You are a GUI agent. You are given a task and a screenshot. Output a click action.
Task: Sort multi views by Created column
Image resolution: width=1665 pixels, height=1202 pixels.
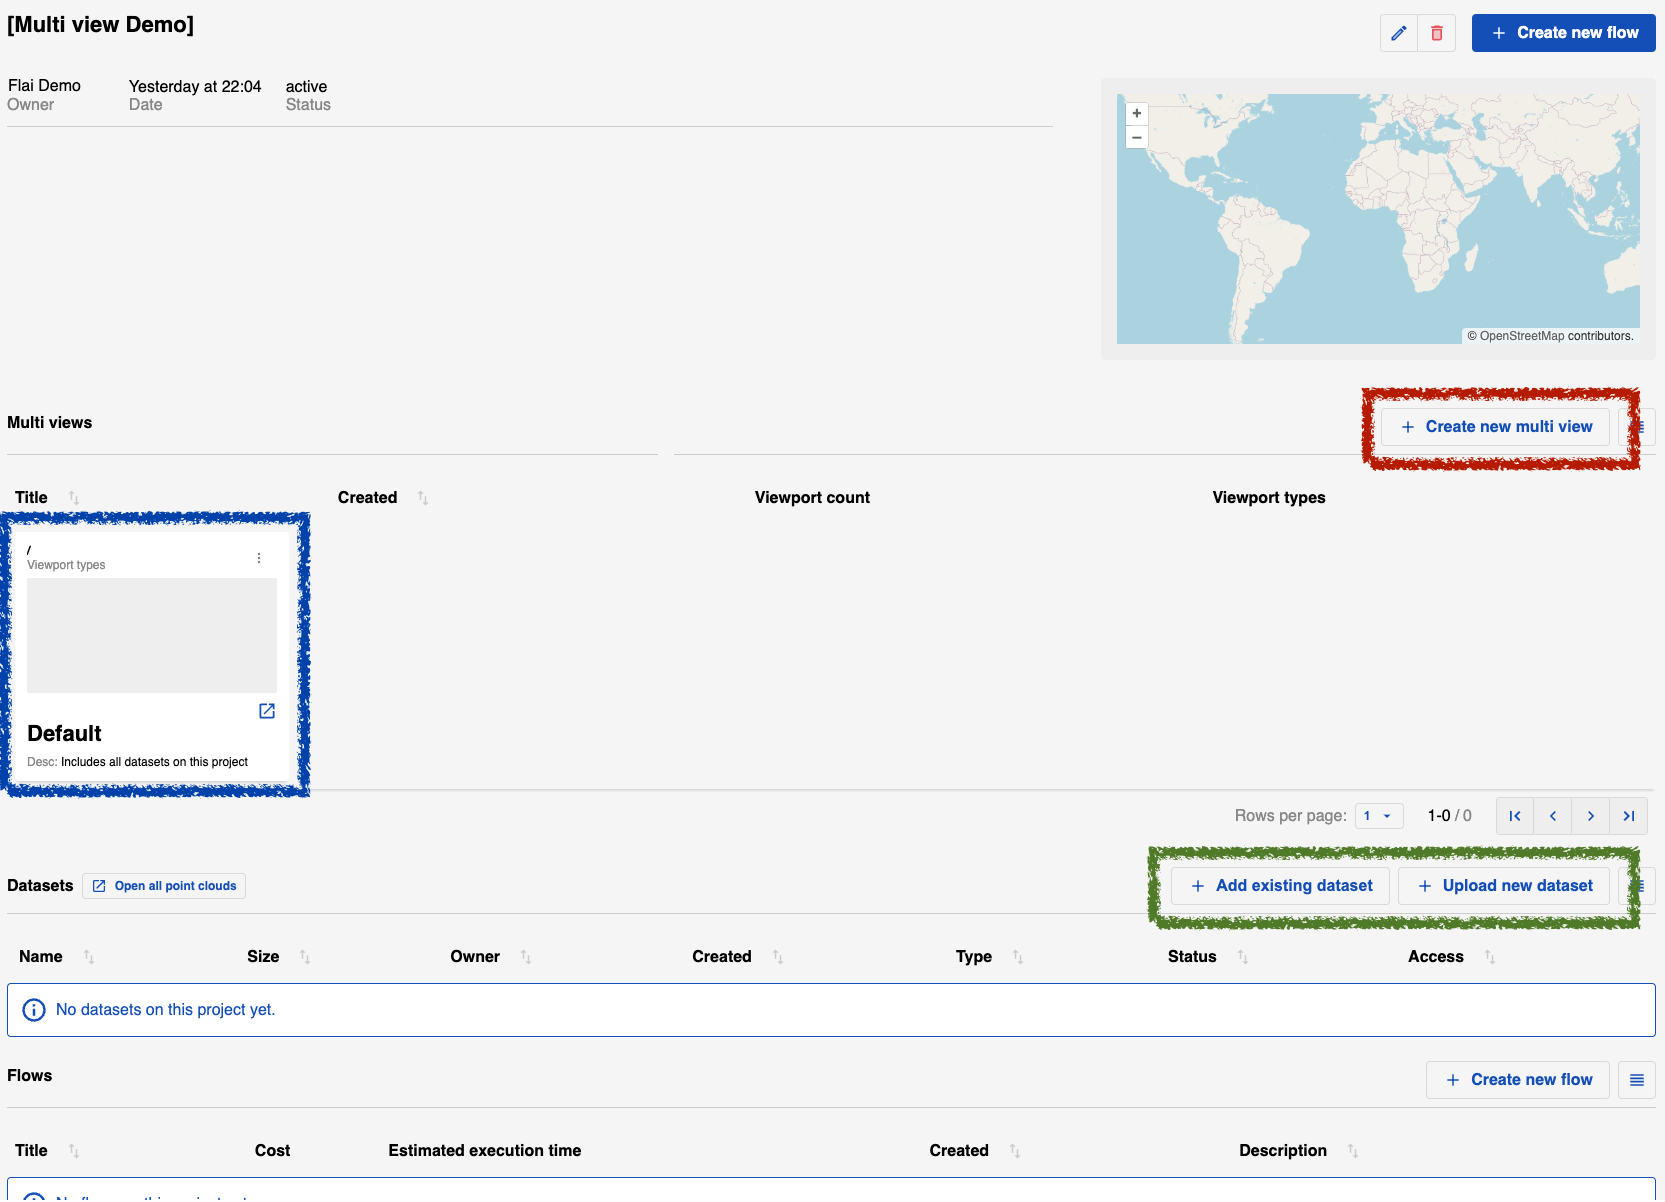tap(423, 498)
